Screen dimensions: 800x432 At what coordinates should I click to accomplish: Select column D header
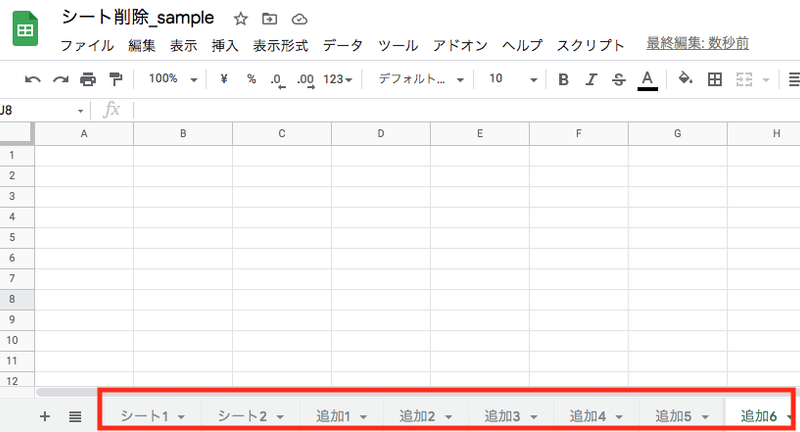coord(381,134)
